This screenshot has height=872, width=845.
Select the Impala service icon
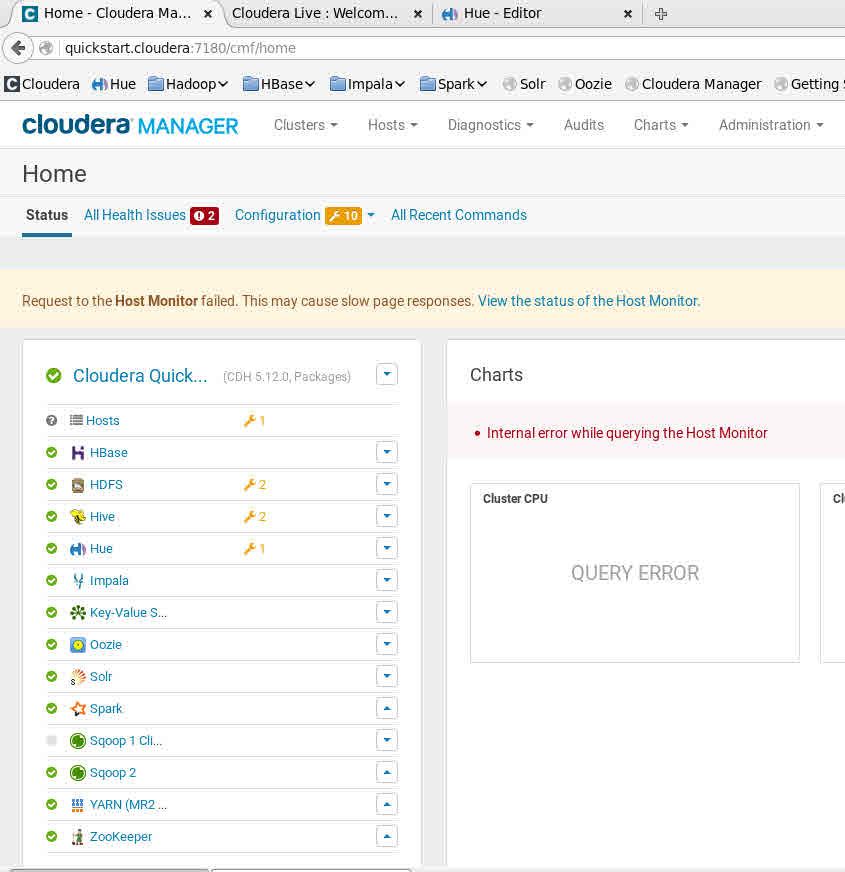coord(77,580)
